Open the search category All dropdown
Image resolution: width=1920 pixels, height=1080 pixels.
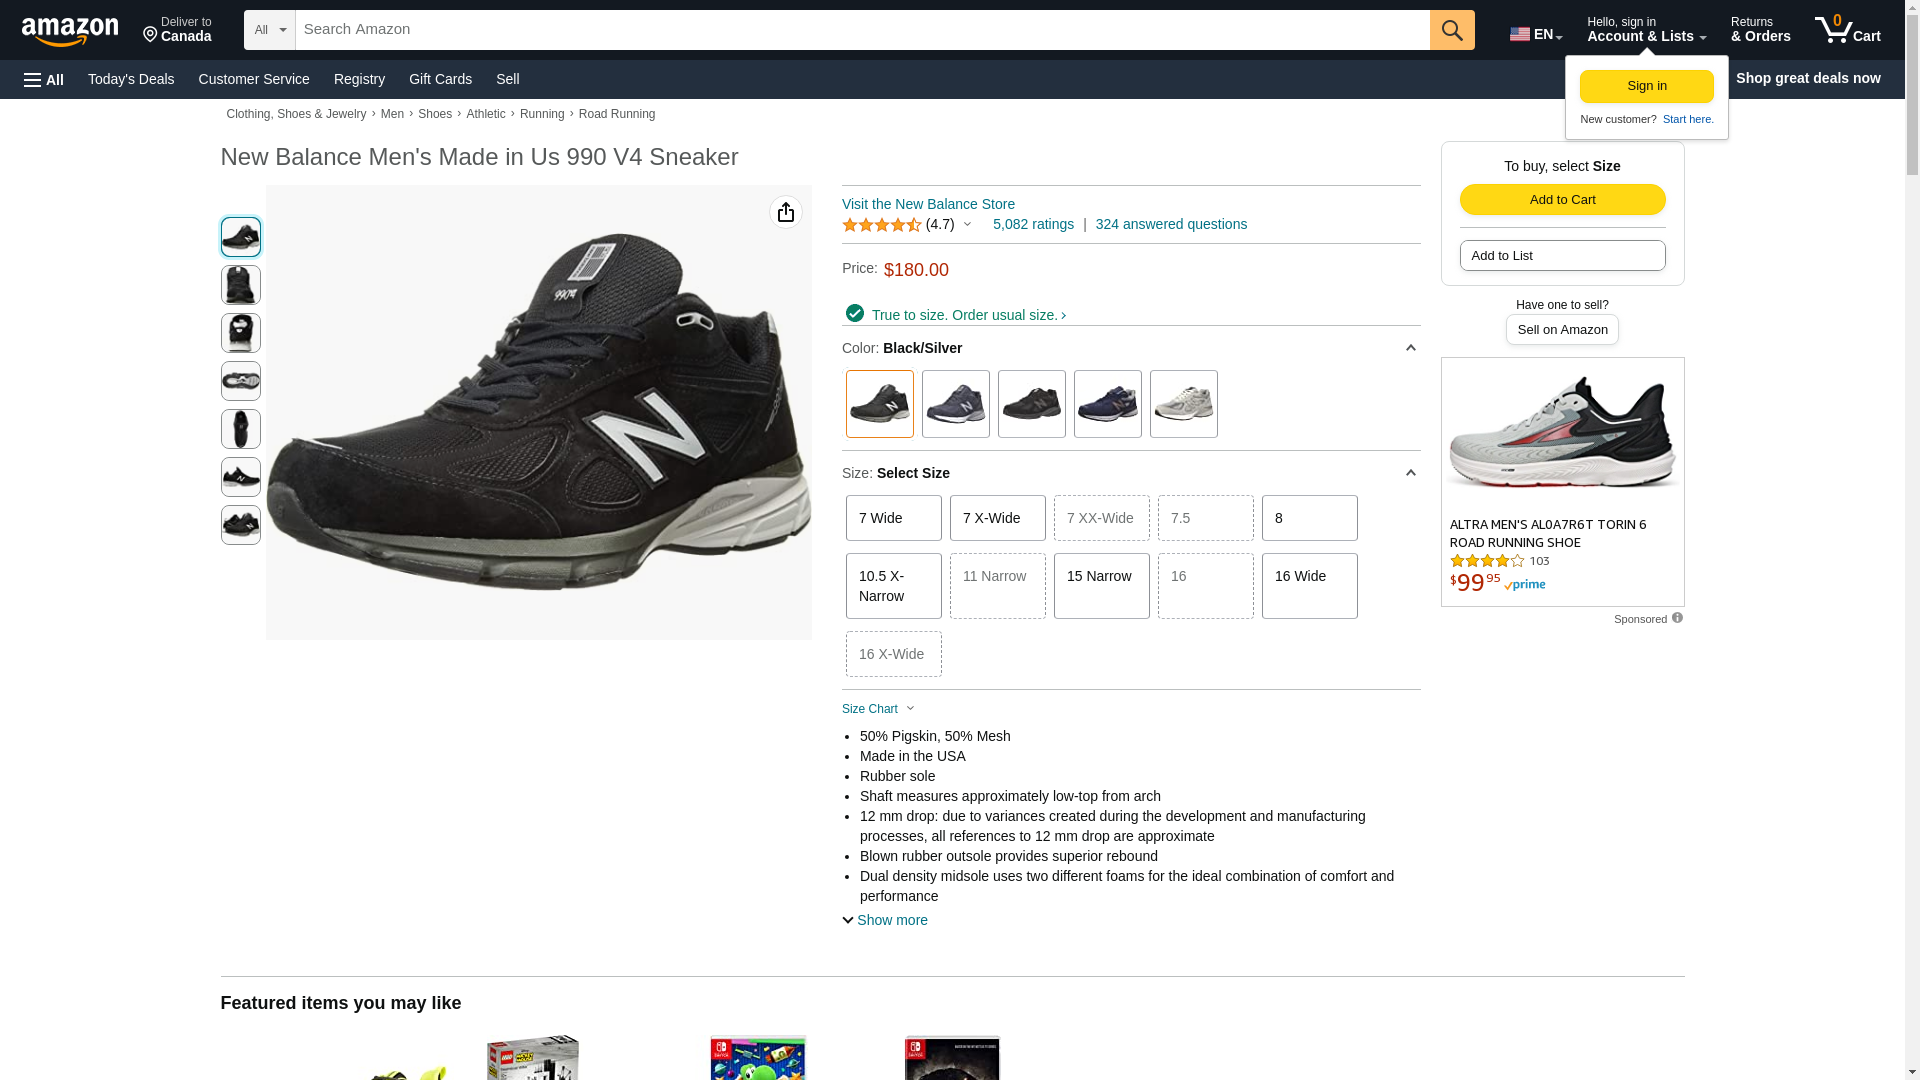[x=269, y=30]
